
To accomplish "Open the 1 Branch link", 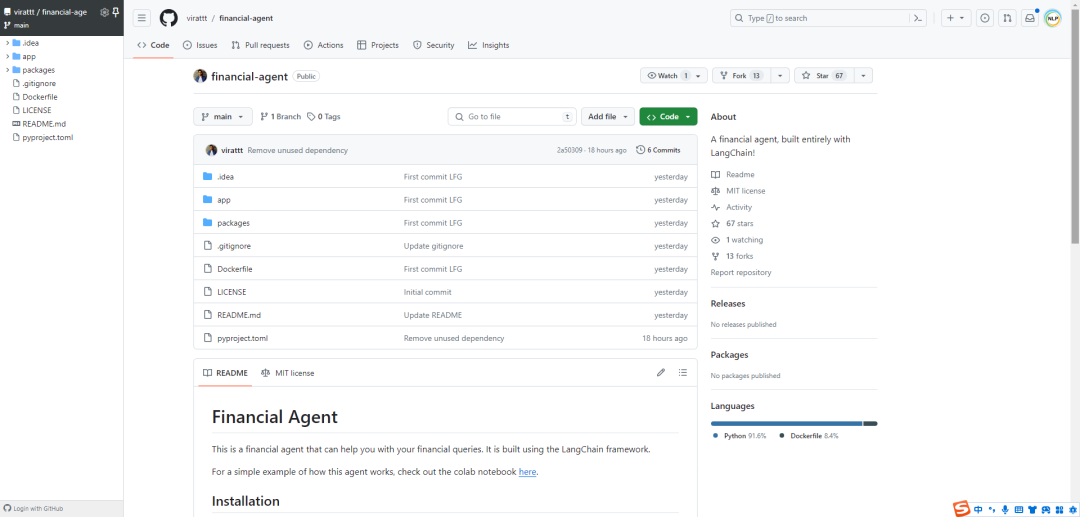I will (x=280, y=116).
